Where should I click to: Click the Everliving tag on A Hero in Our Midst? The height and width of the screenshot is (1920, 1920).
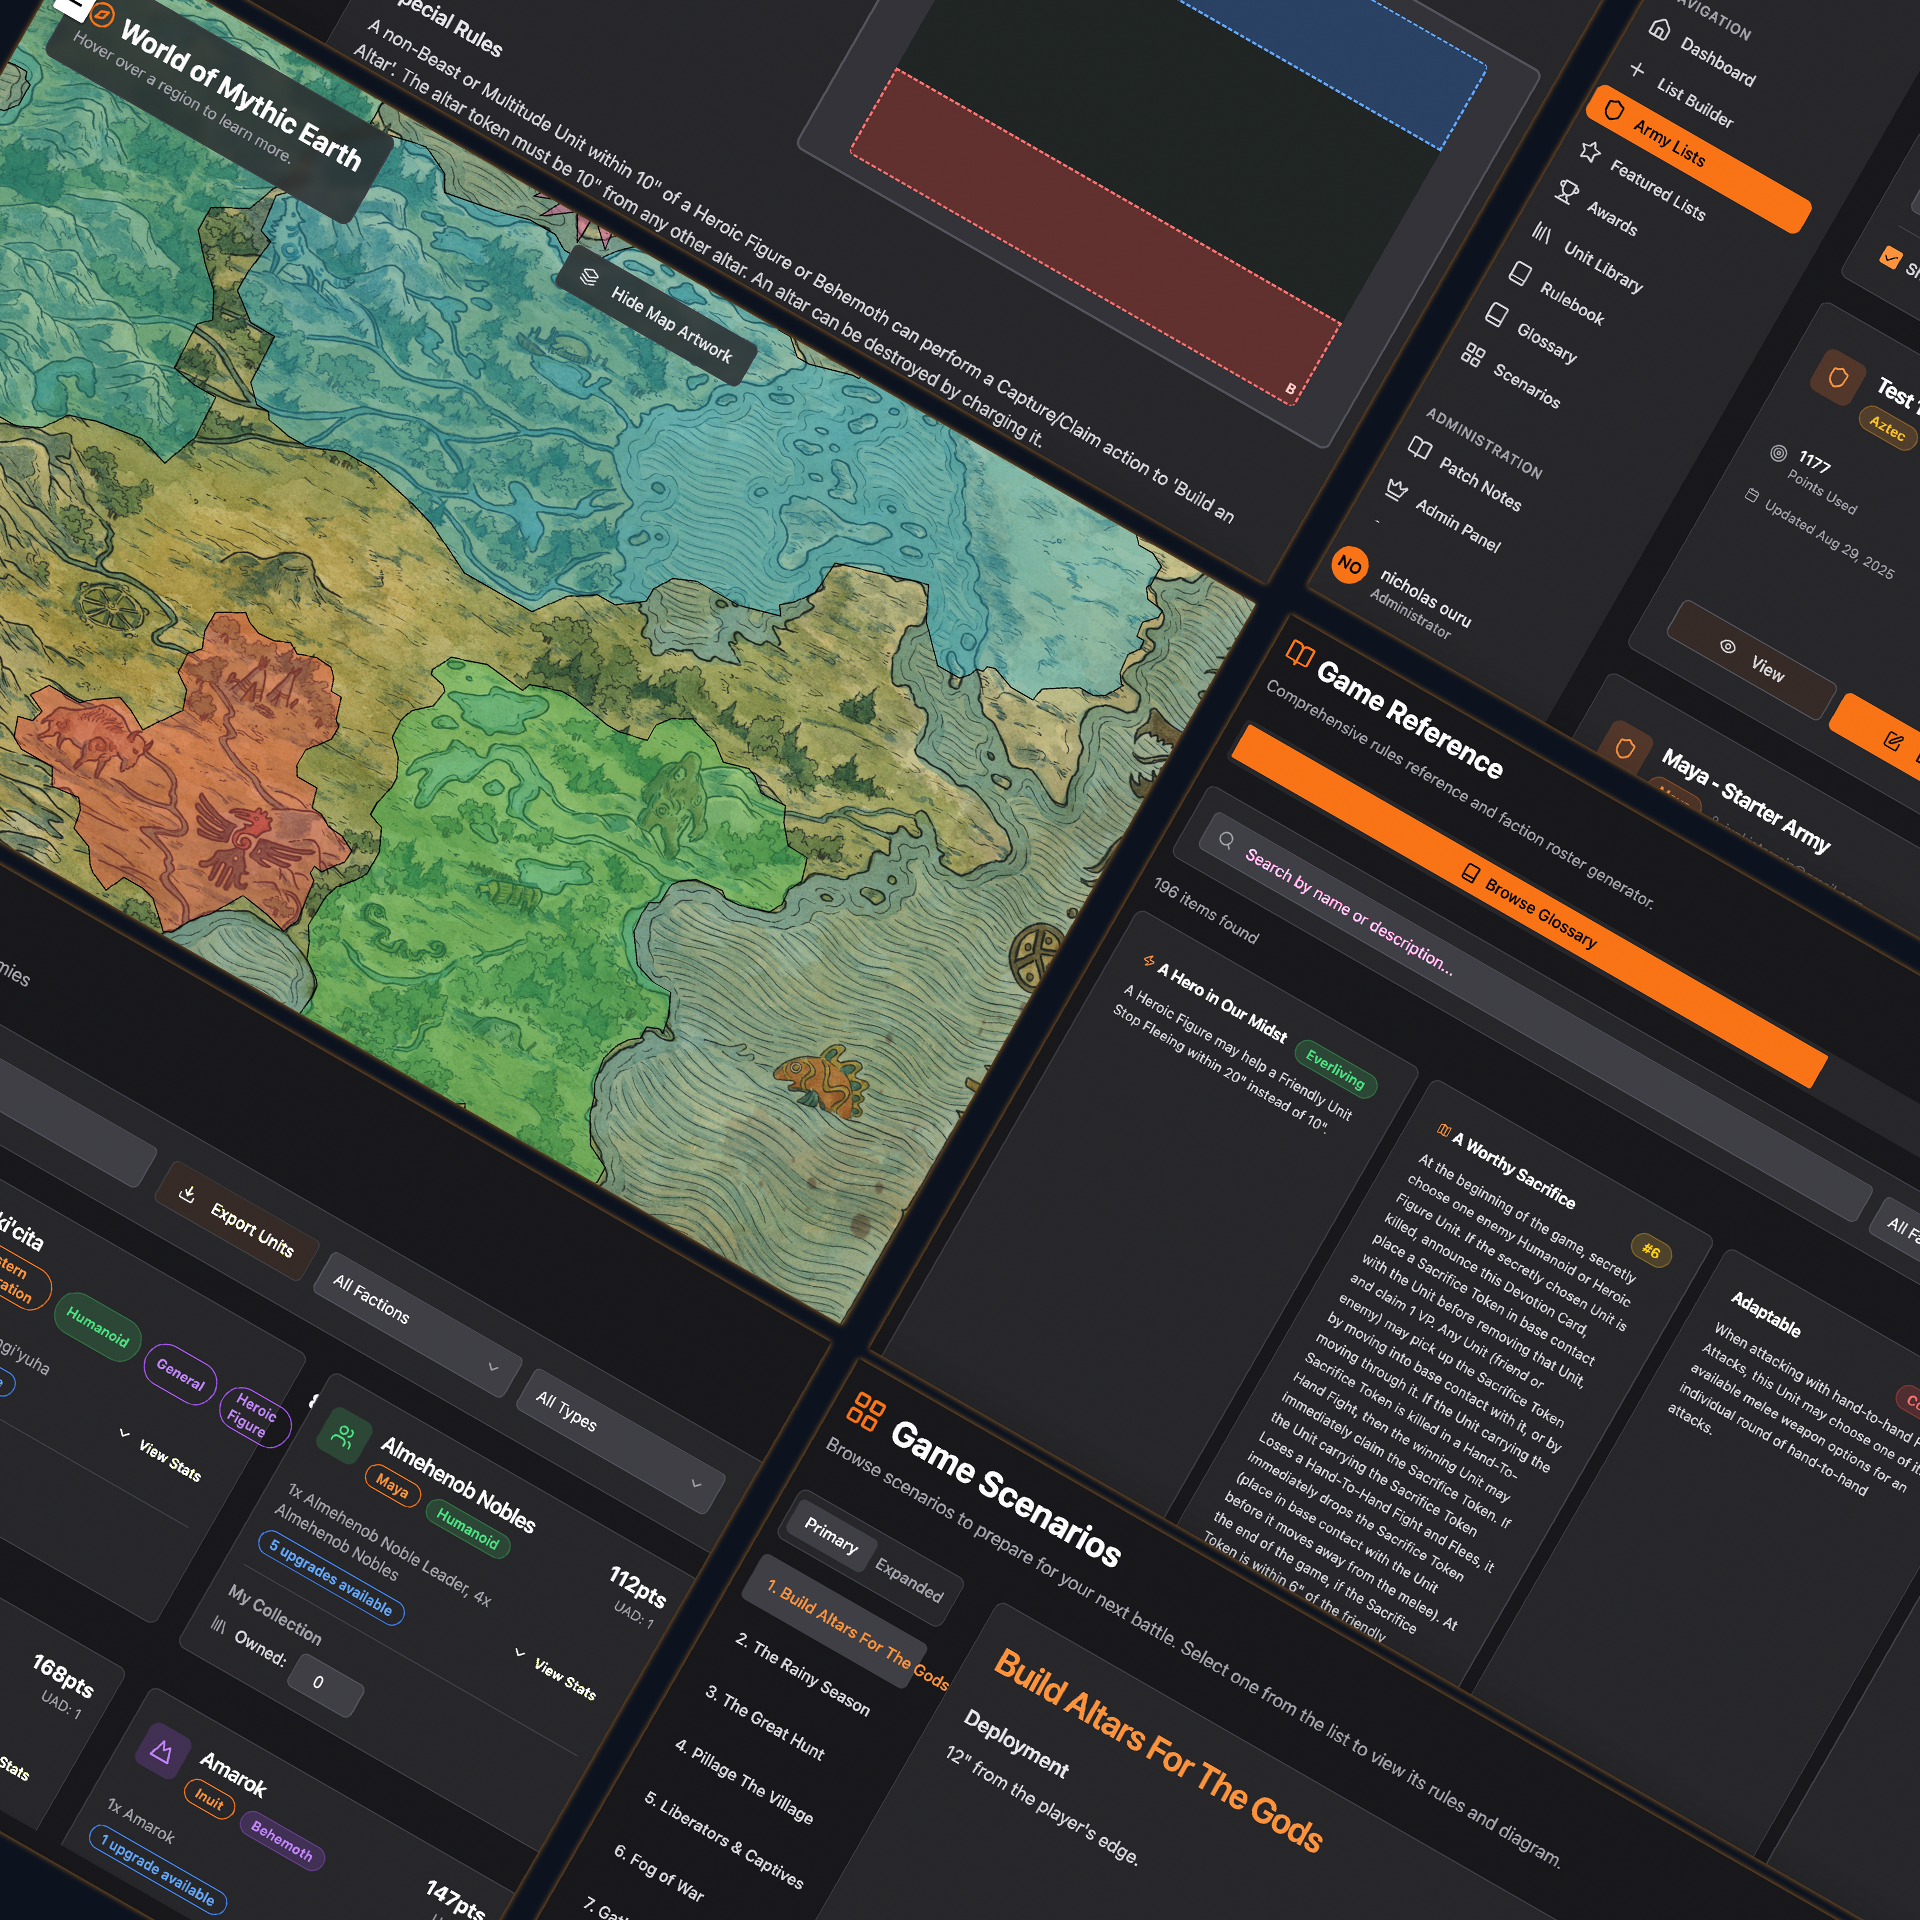[1335, 1068]
